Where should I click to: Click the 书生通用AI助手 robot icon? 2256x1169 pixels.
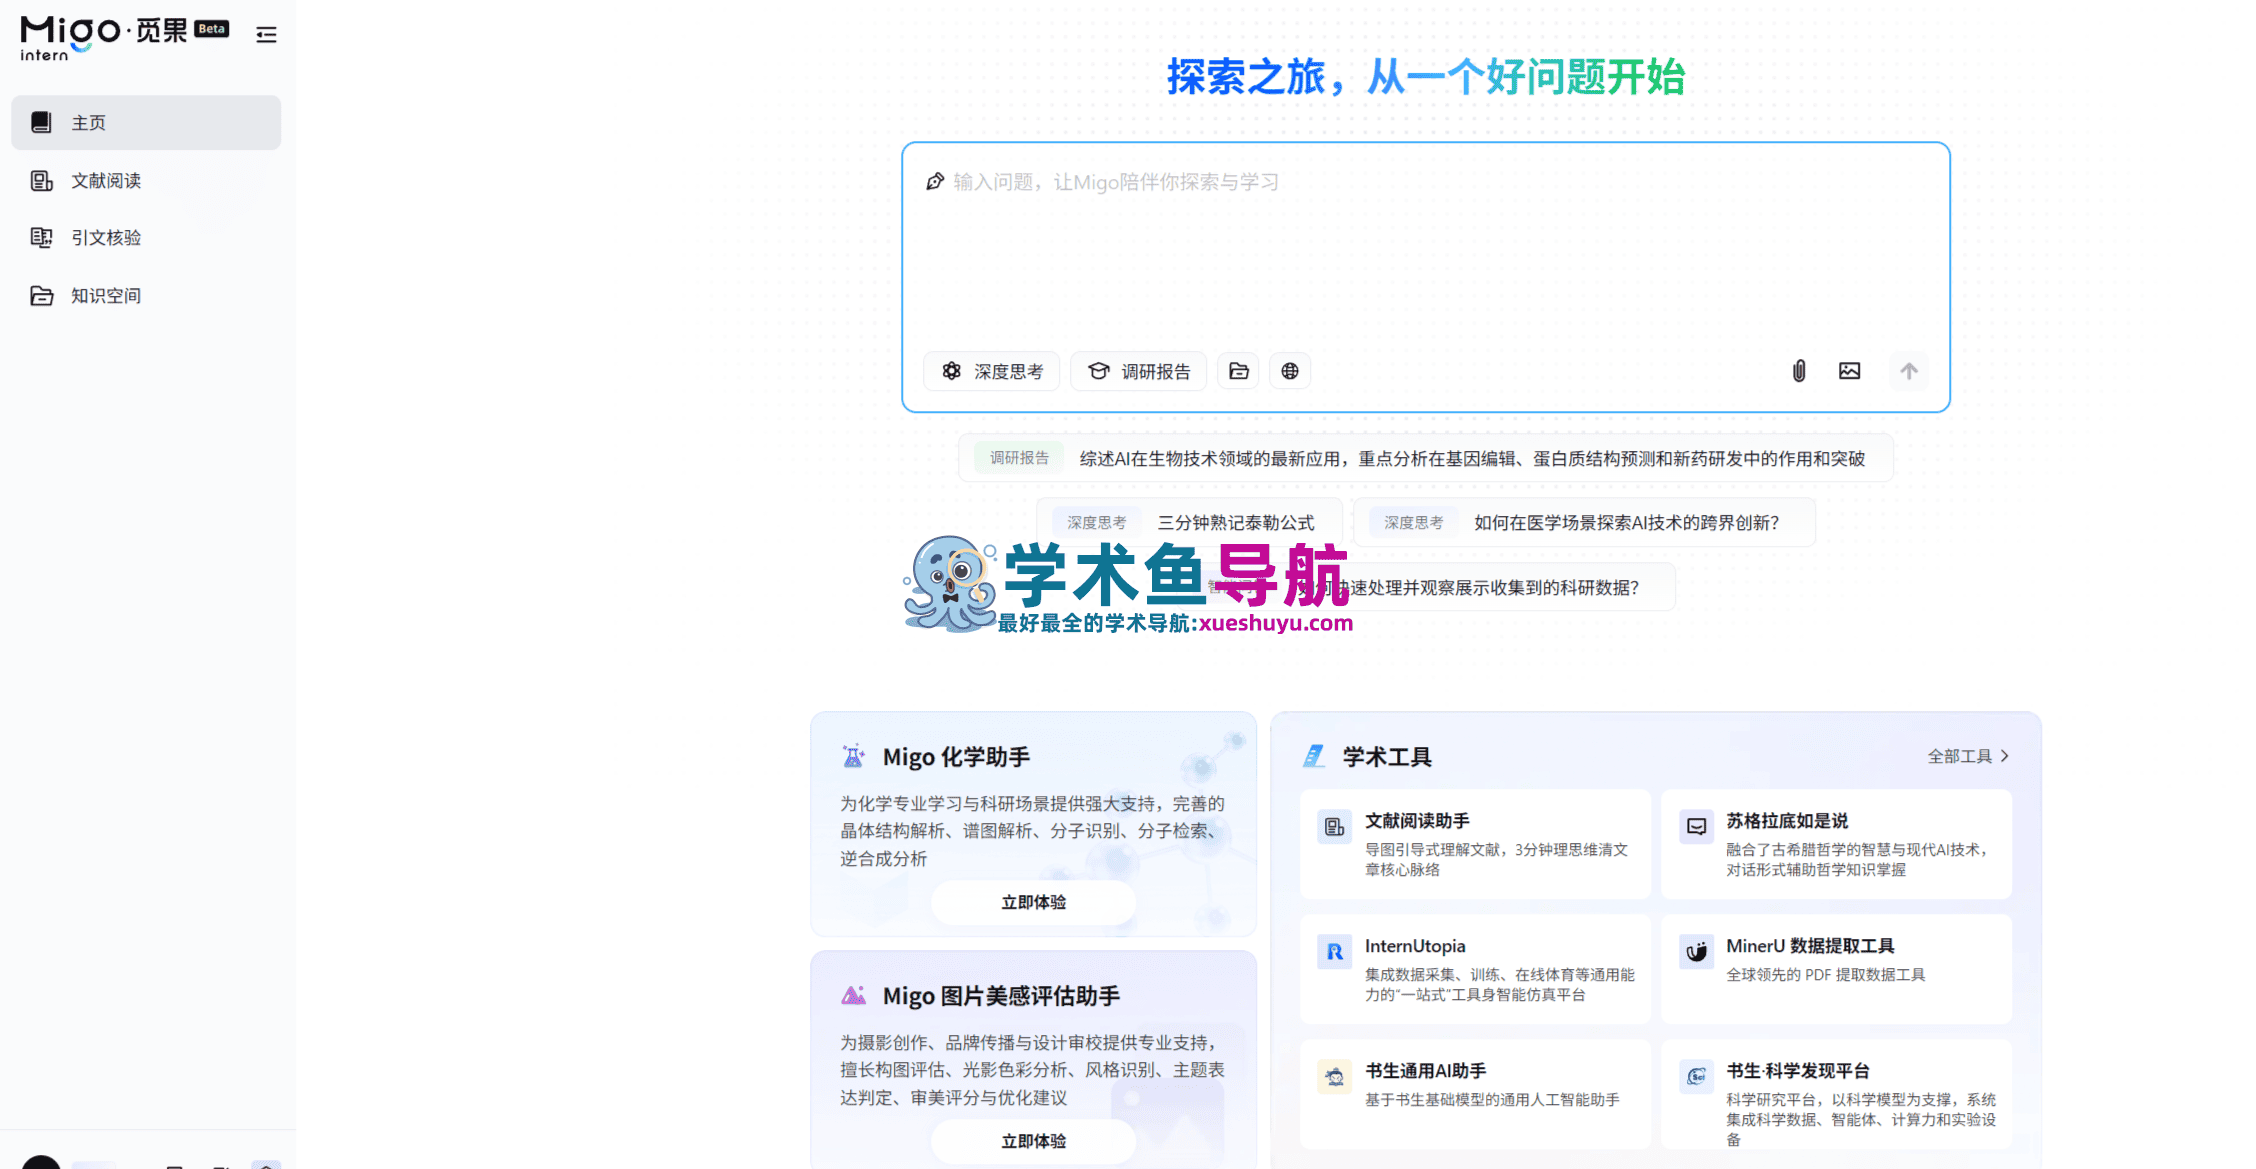[1335, 1078]
